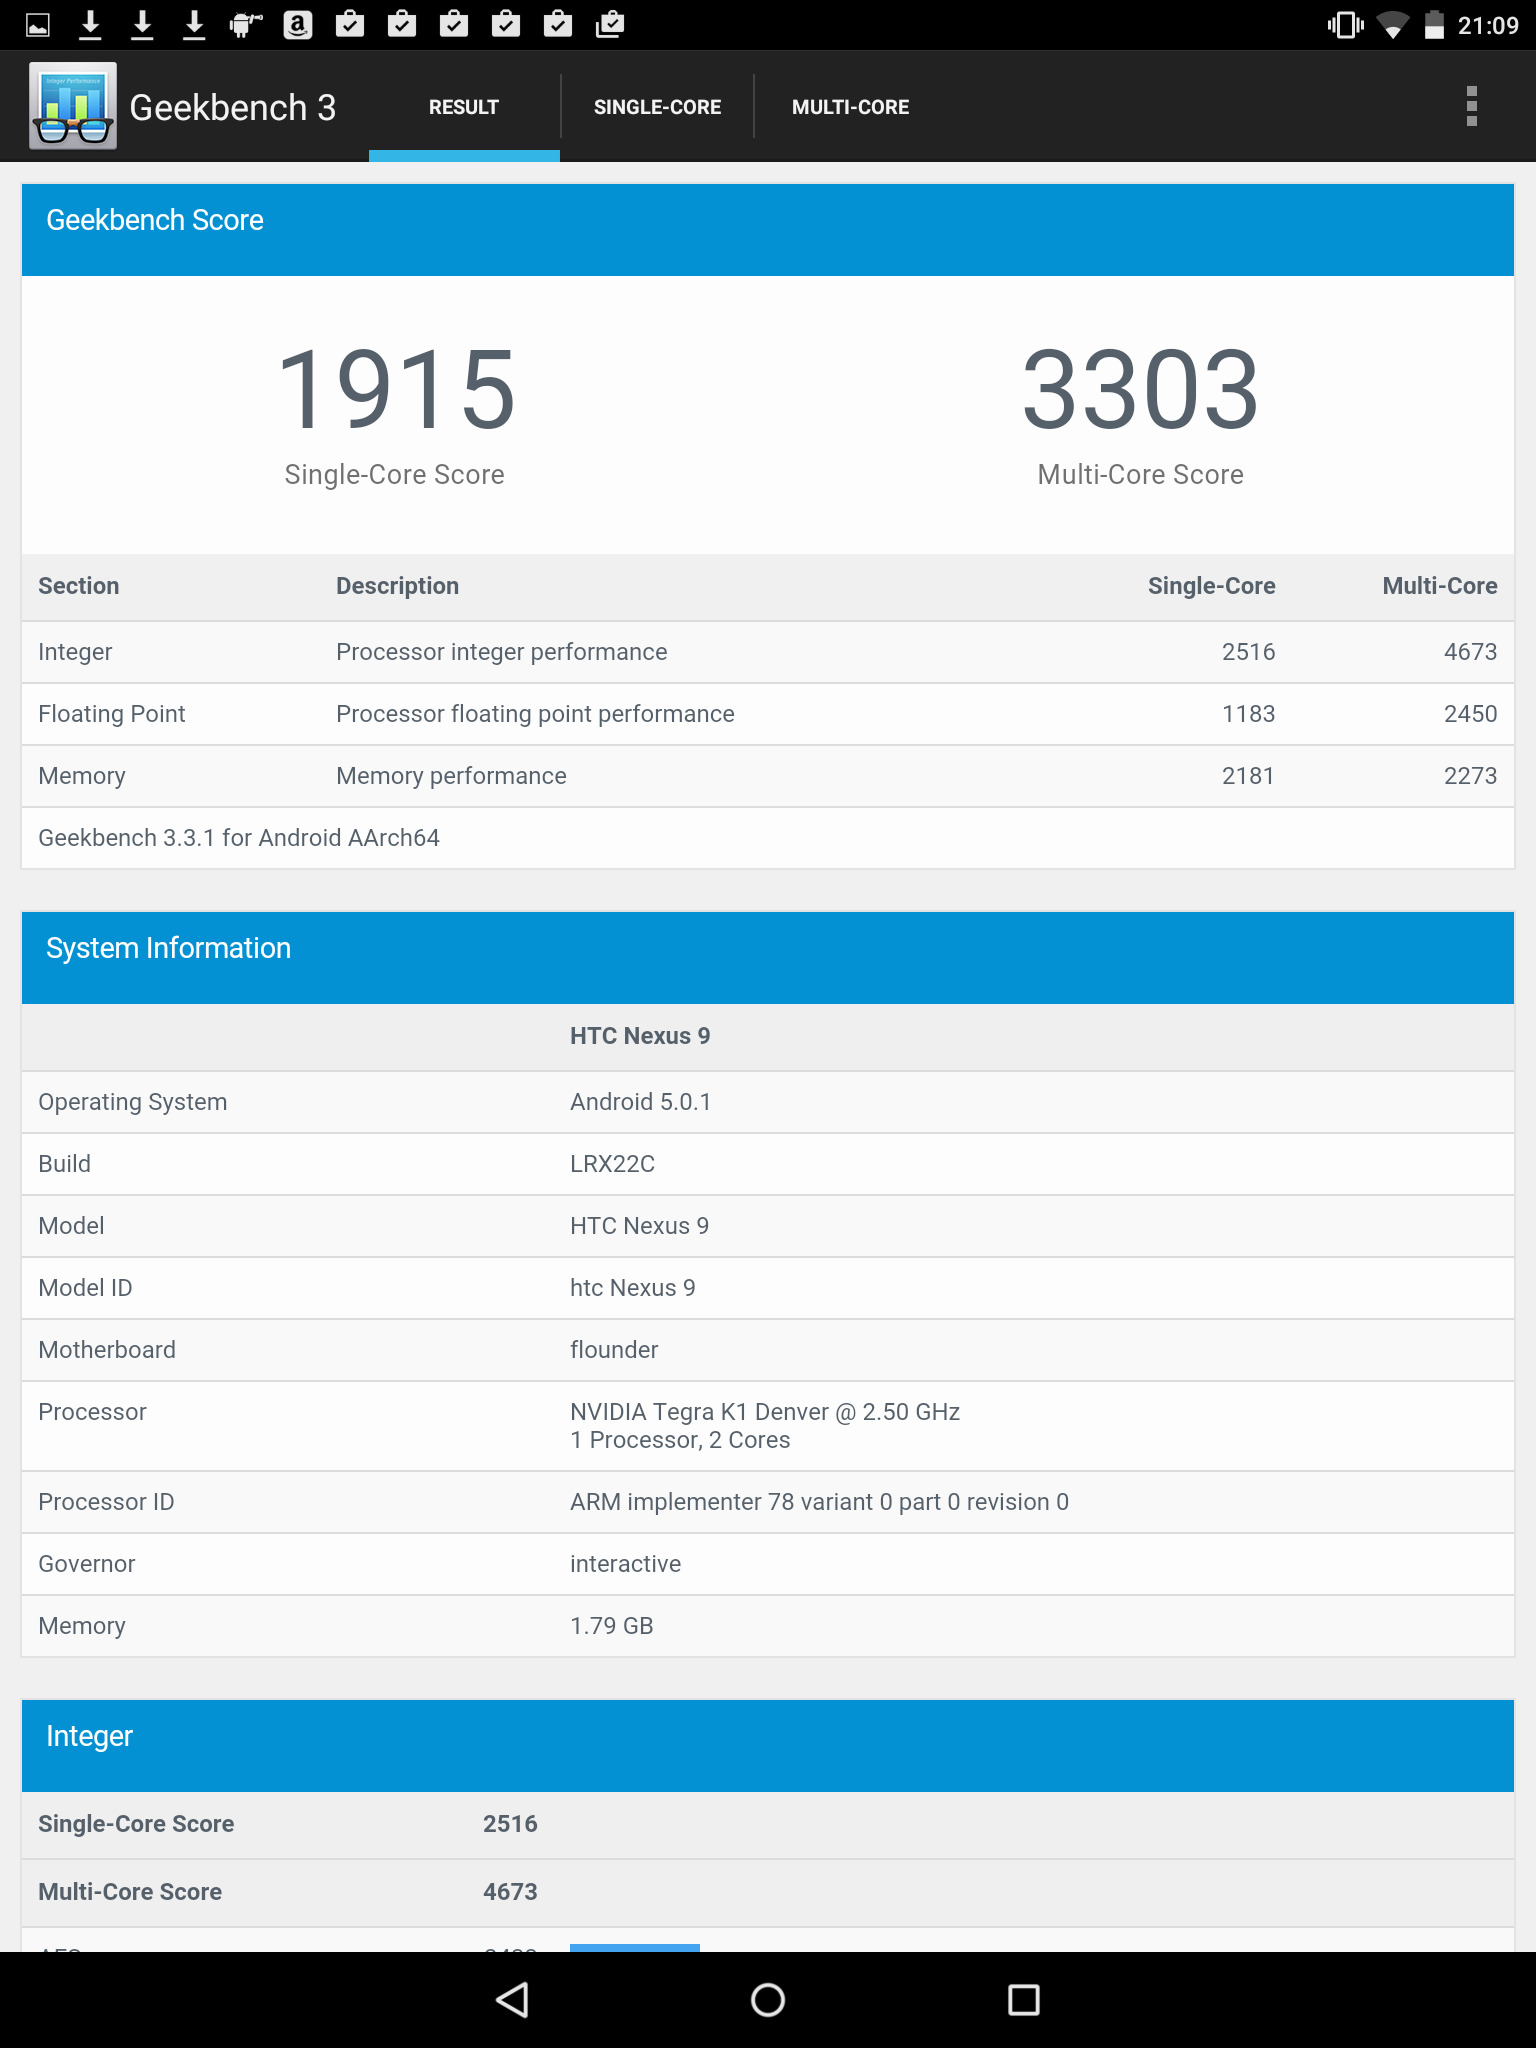Tap ARM implementer 78 processor ID value
Viewport: 1536px width, 2048px height.
819,1502
